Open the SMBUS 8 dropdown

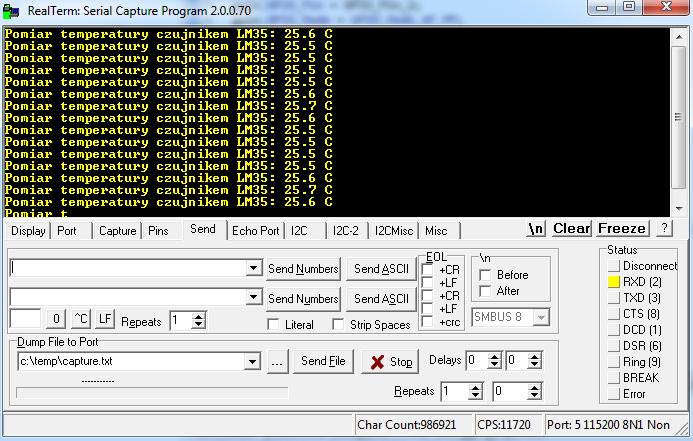[541, 317]
